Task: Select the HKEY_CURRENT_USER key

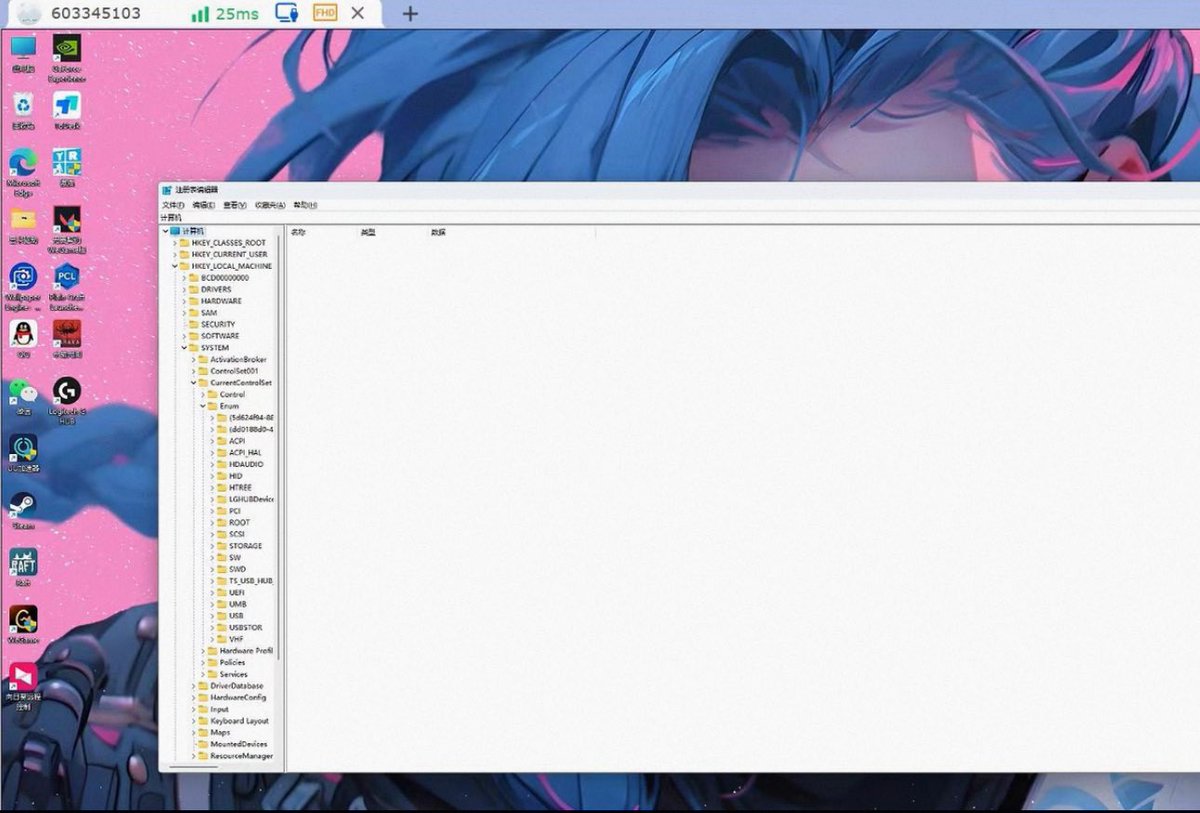Action: click(x=229, y=254)
